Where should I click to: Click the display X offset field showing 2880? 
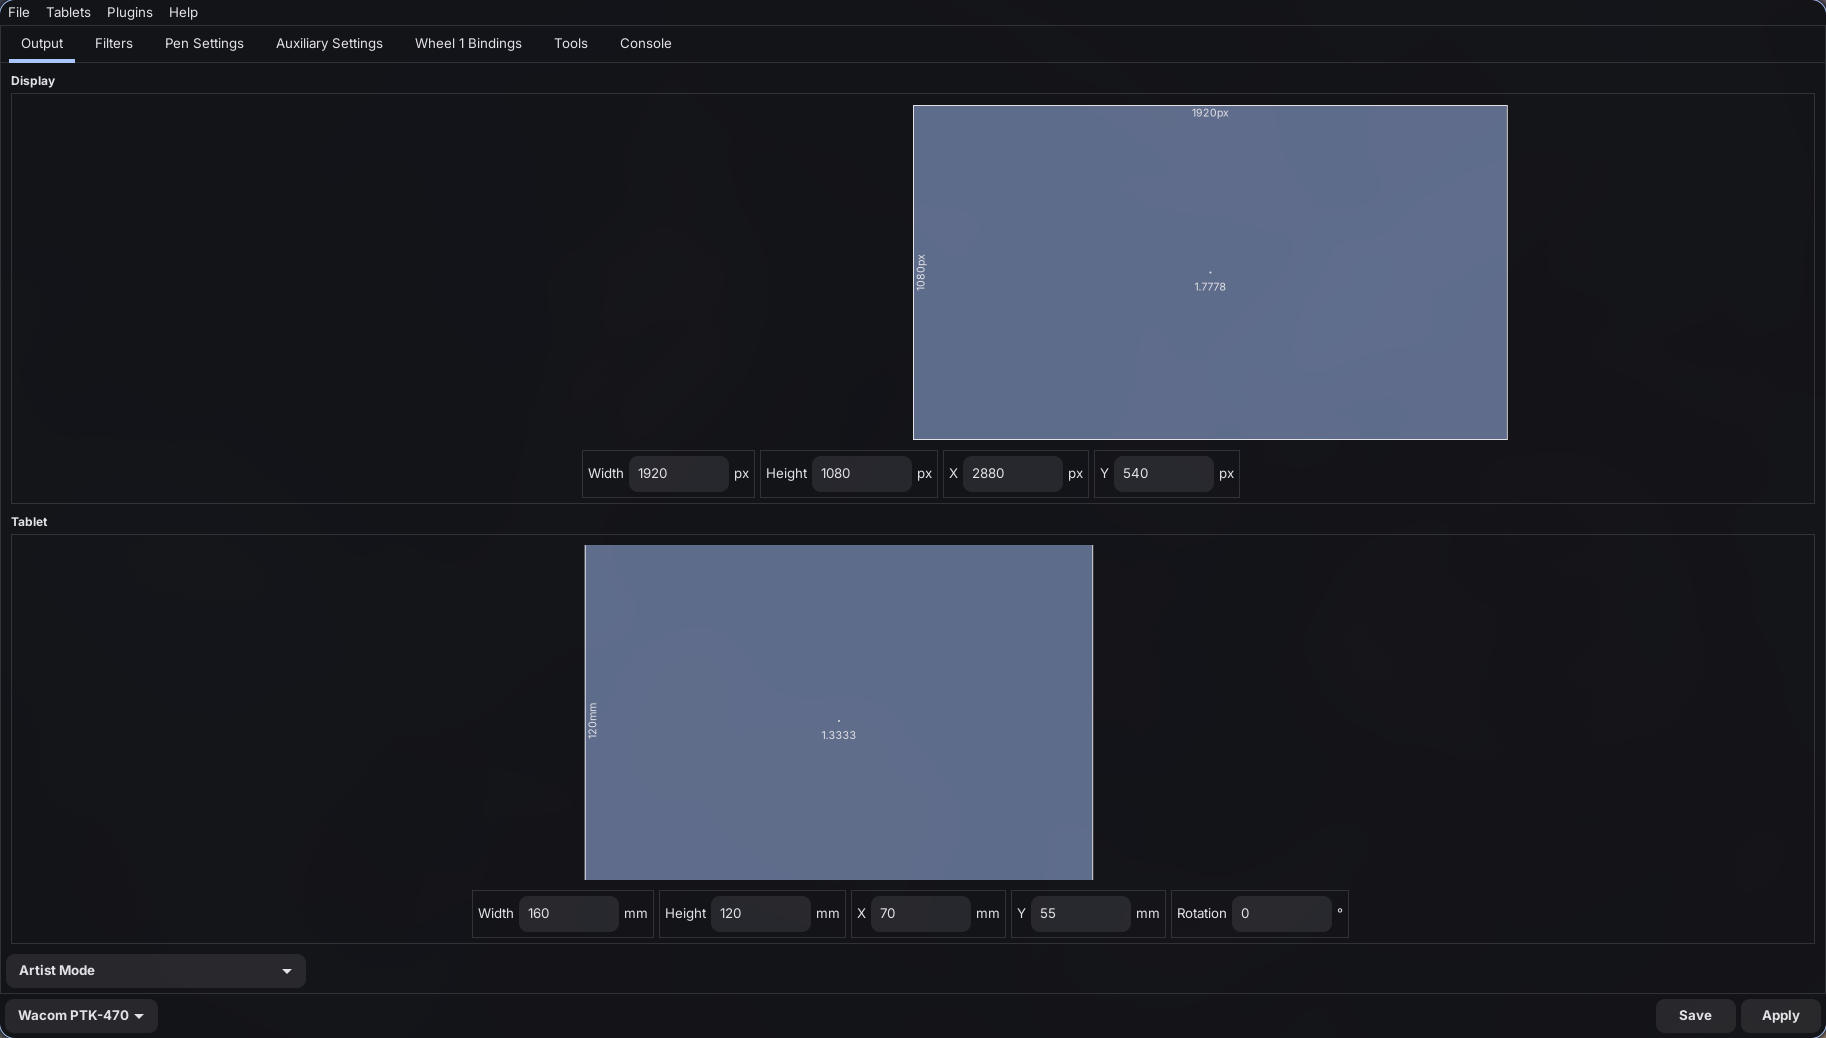pos(1012,474)
